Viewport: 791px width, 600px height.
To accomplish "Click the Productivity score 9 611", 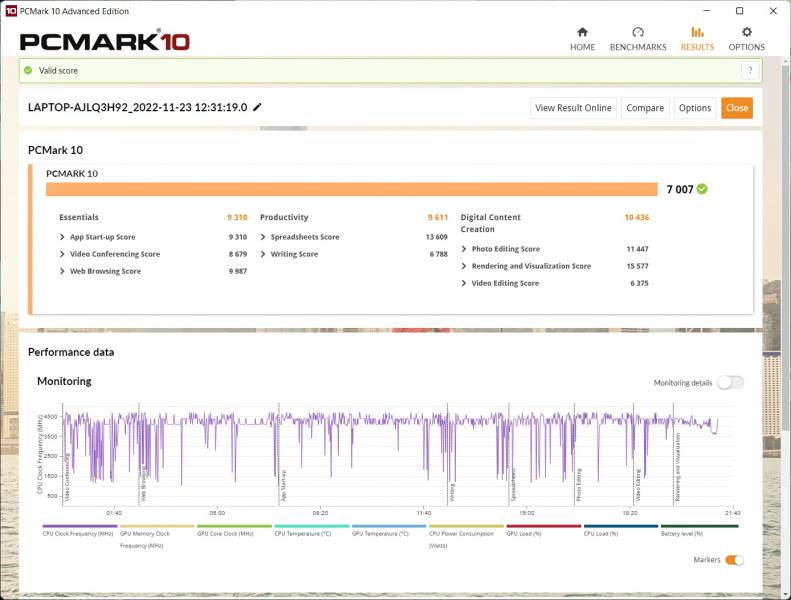I will [x=438, y=217].
